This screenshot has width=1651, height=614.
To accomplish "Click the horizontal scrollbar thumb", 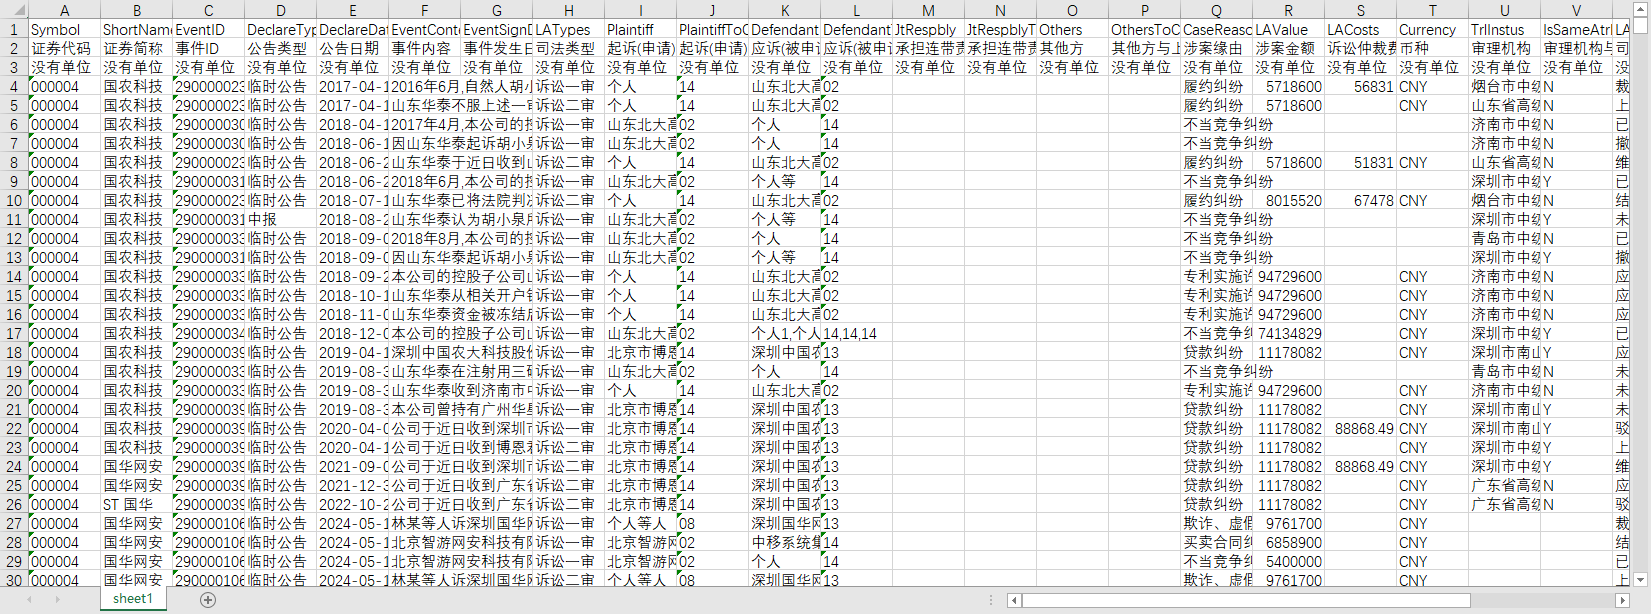I will coord(1246,600).
